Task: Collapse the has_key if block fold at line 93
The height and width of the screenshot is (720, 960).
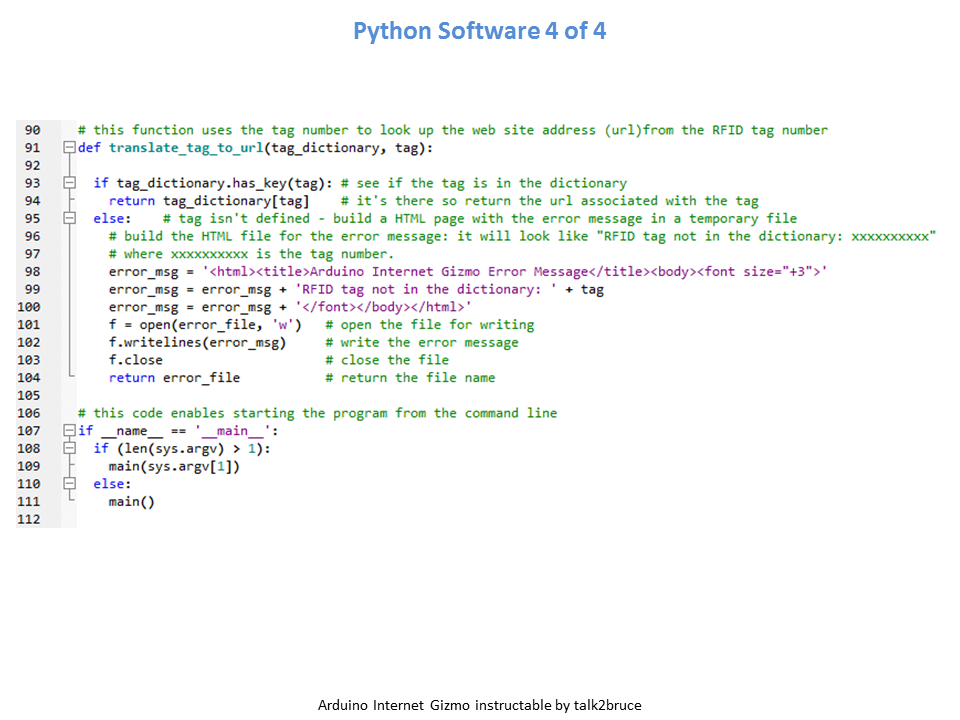Action: click(70, 182)
